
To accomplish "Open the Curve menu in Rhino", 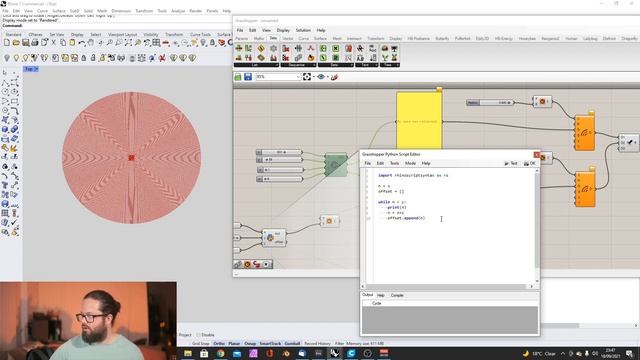I will (x=42, y=11).
